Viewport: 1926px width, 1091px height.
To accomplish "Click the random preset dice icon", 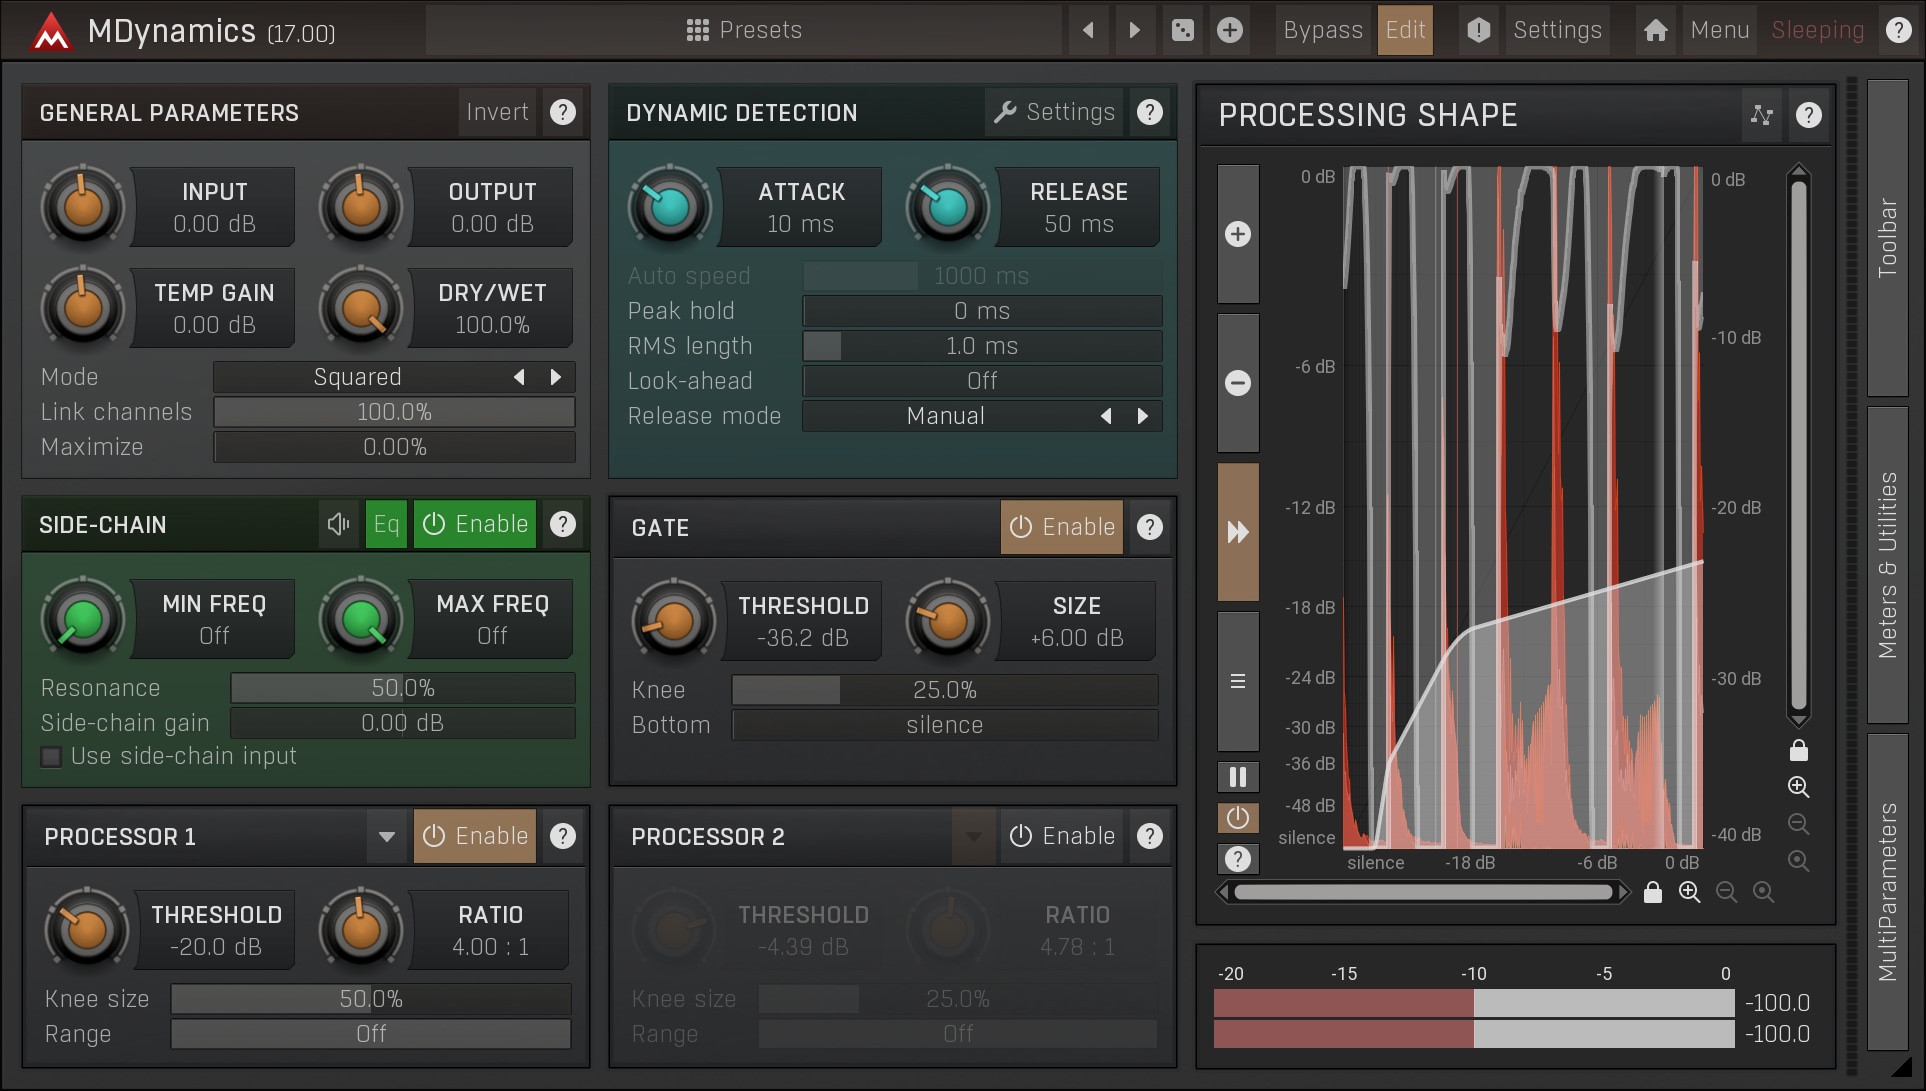I will pos(1182,30).
